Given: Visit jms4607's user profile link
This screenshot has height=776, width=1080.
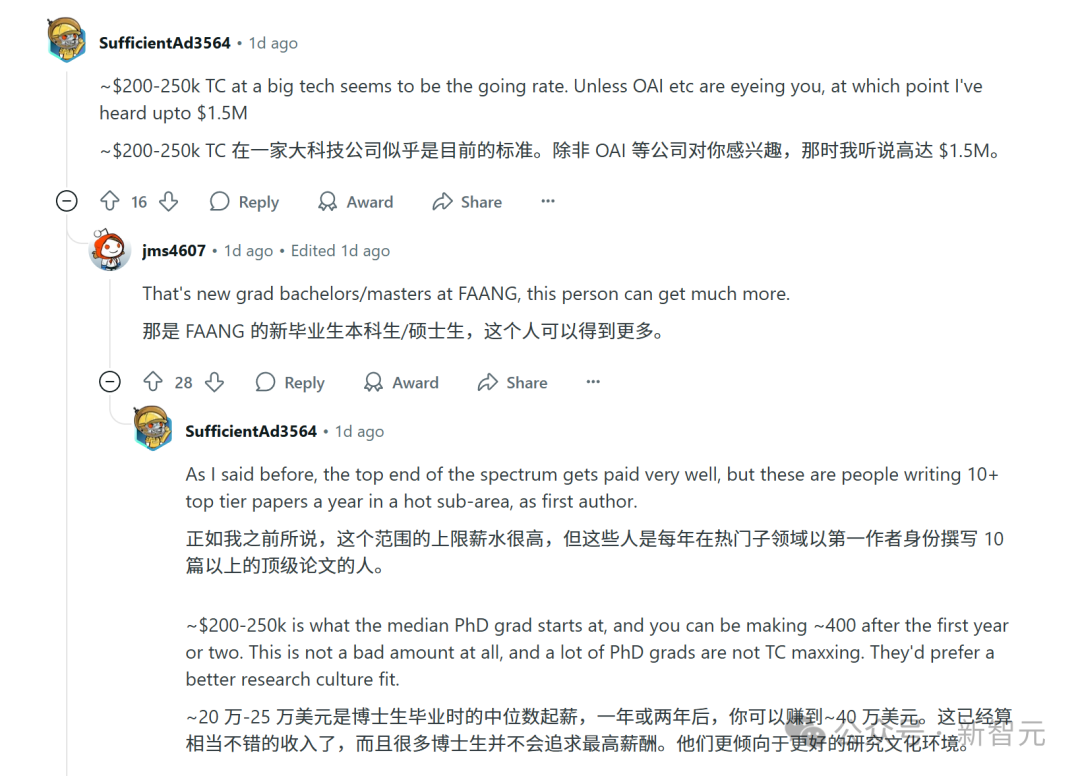Looking at the screenshot, I should click(x=174, y=251).
